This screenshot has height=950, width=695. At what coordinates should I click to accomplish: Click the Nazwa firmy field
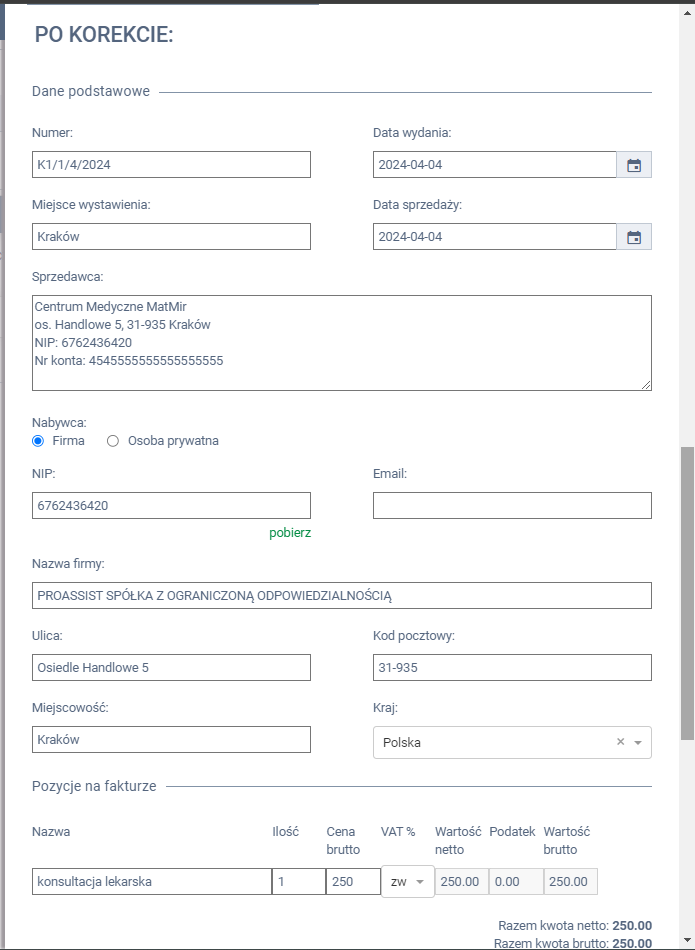tap(341, 595)
